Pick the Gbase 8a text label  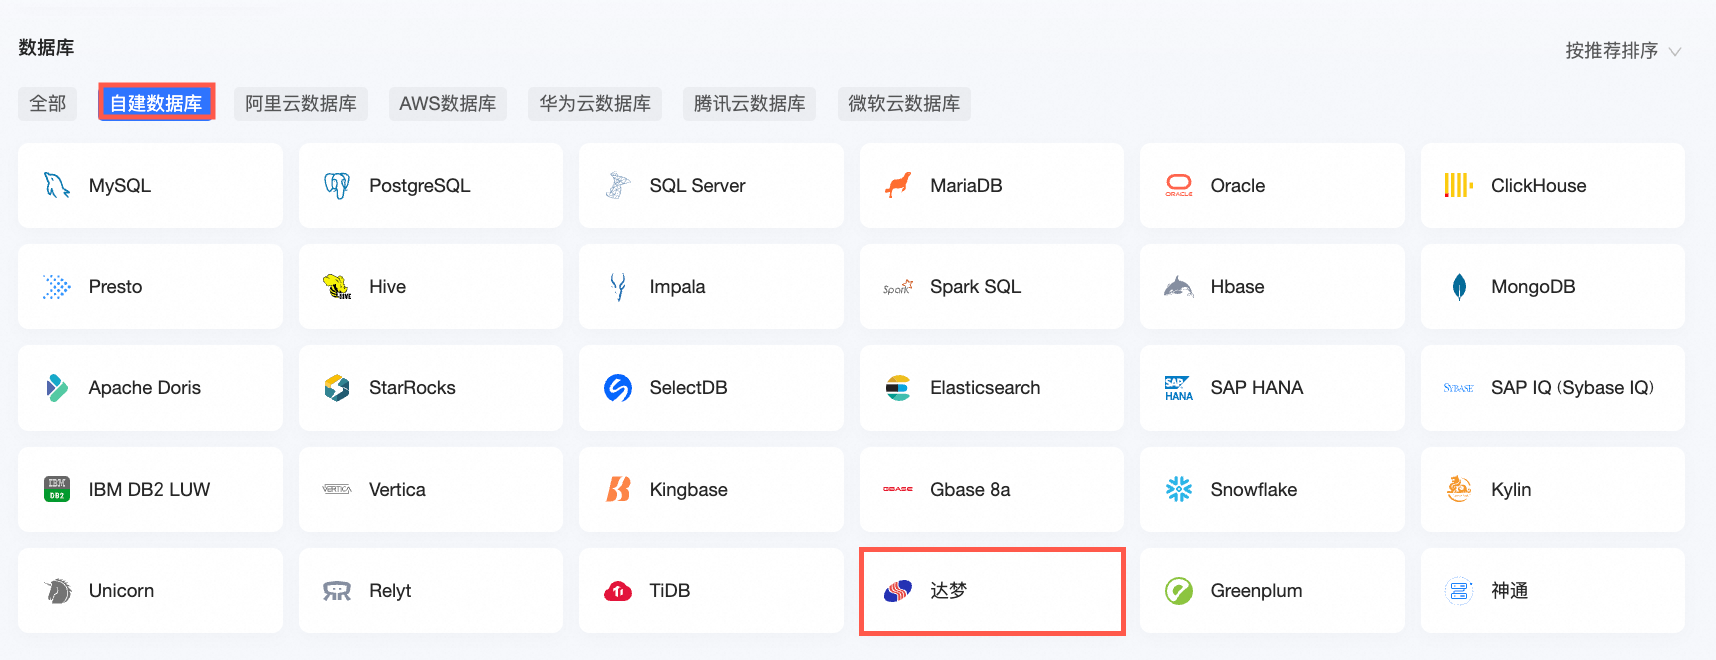point(970,490)
